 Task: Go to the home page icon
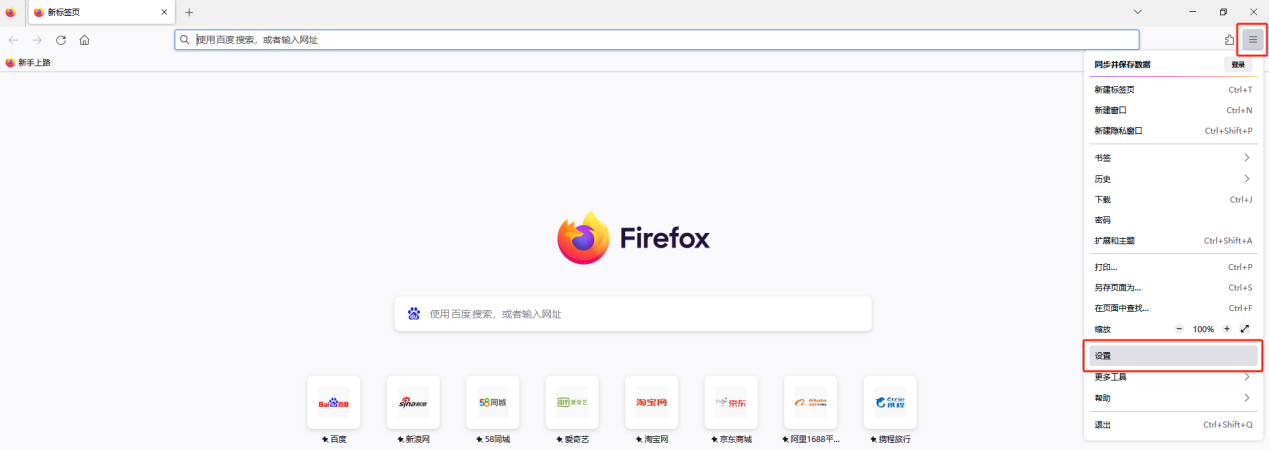click(x=85, y=40)
